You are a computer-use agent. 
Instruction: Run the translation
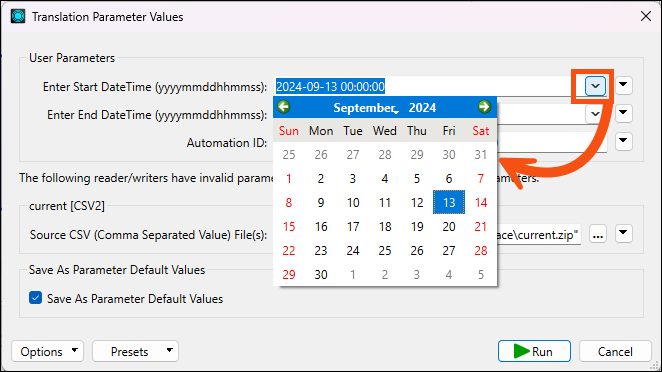(534, 351)
